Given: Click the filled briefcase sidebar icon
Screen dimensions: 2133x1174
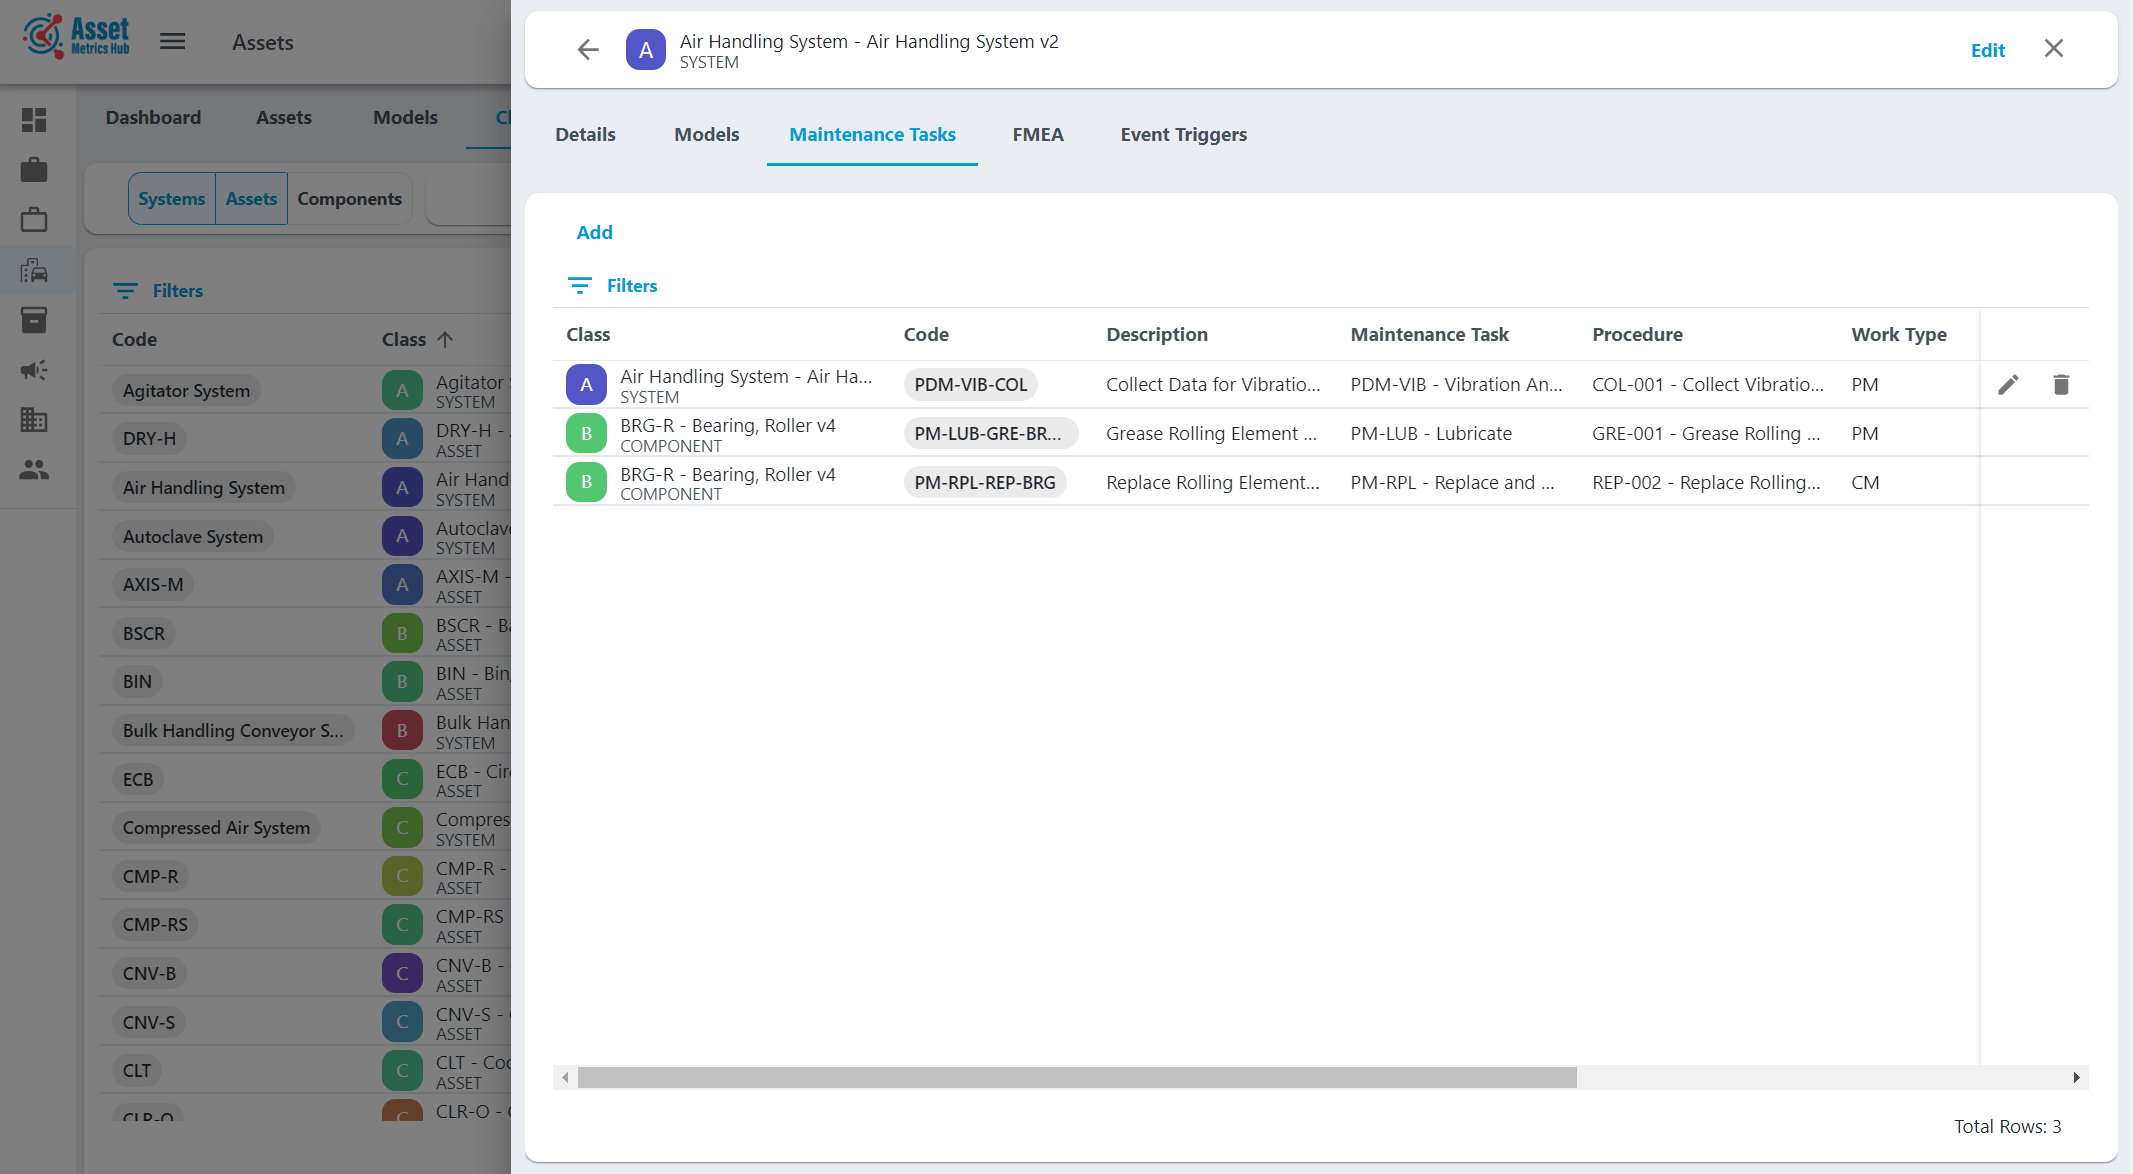Looking at the screenshot, I should pyautogui.click(x=34, y=170).
